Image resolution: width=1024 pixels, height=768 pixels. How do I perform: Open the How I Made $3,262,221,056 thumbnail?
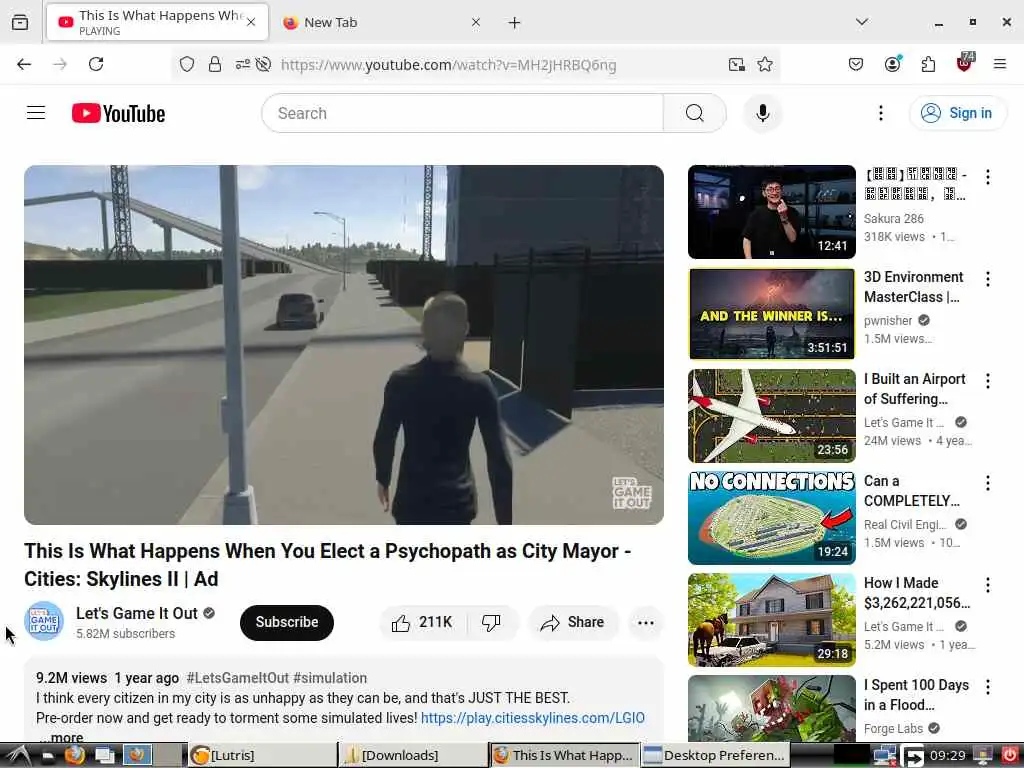(x=771, y=620)
